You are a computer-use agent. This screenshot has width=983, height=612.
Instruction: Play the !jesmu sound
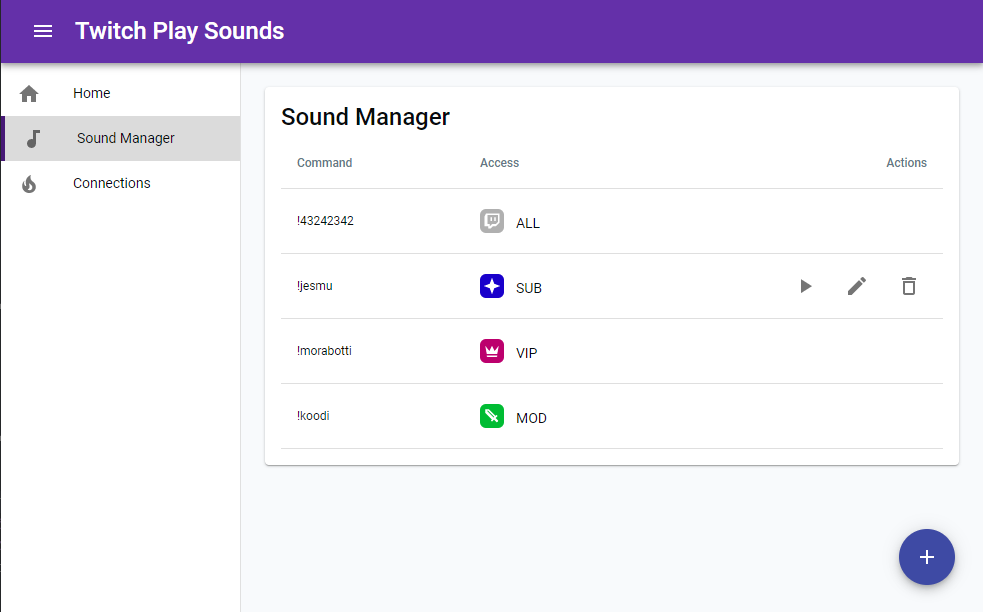(805, 286)
